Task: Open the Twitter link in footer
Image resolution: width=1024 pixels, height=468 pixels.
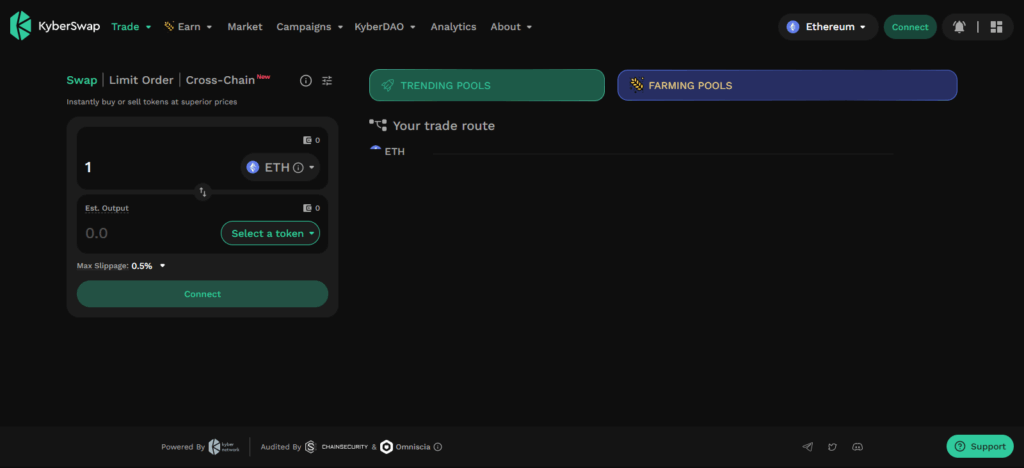Action: point(833,447)
